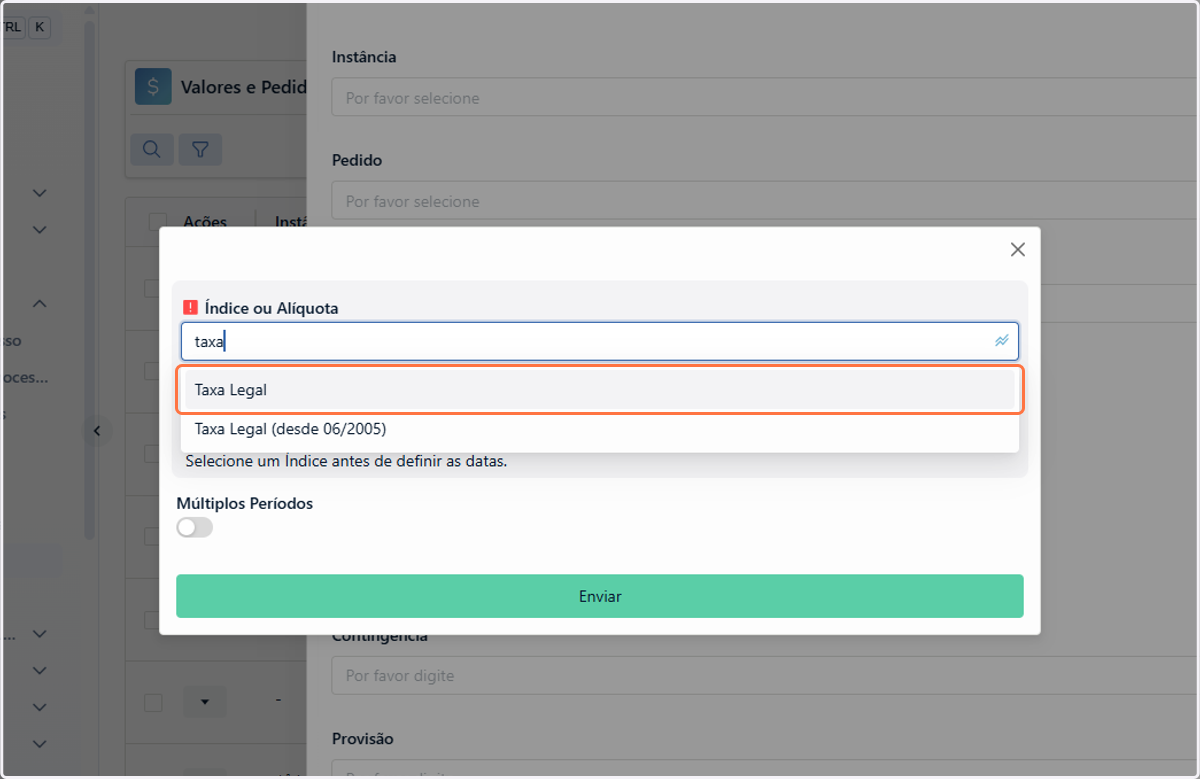Viewport: 1200px width, 779px height.
Task: Open the Instância select dropdown
Action: tap(765, 98)
